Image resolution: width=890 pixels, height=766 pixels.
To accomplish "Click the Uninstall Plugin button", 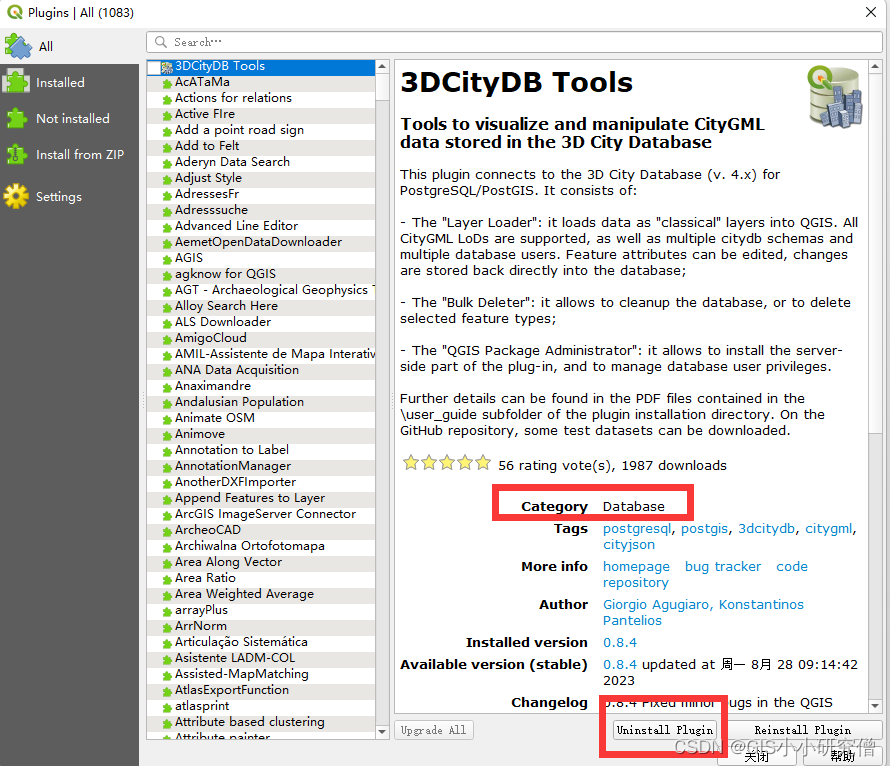I will pyautogui.click(x=664, y=730).
